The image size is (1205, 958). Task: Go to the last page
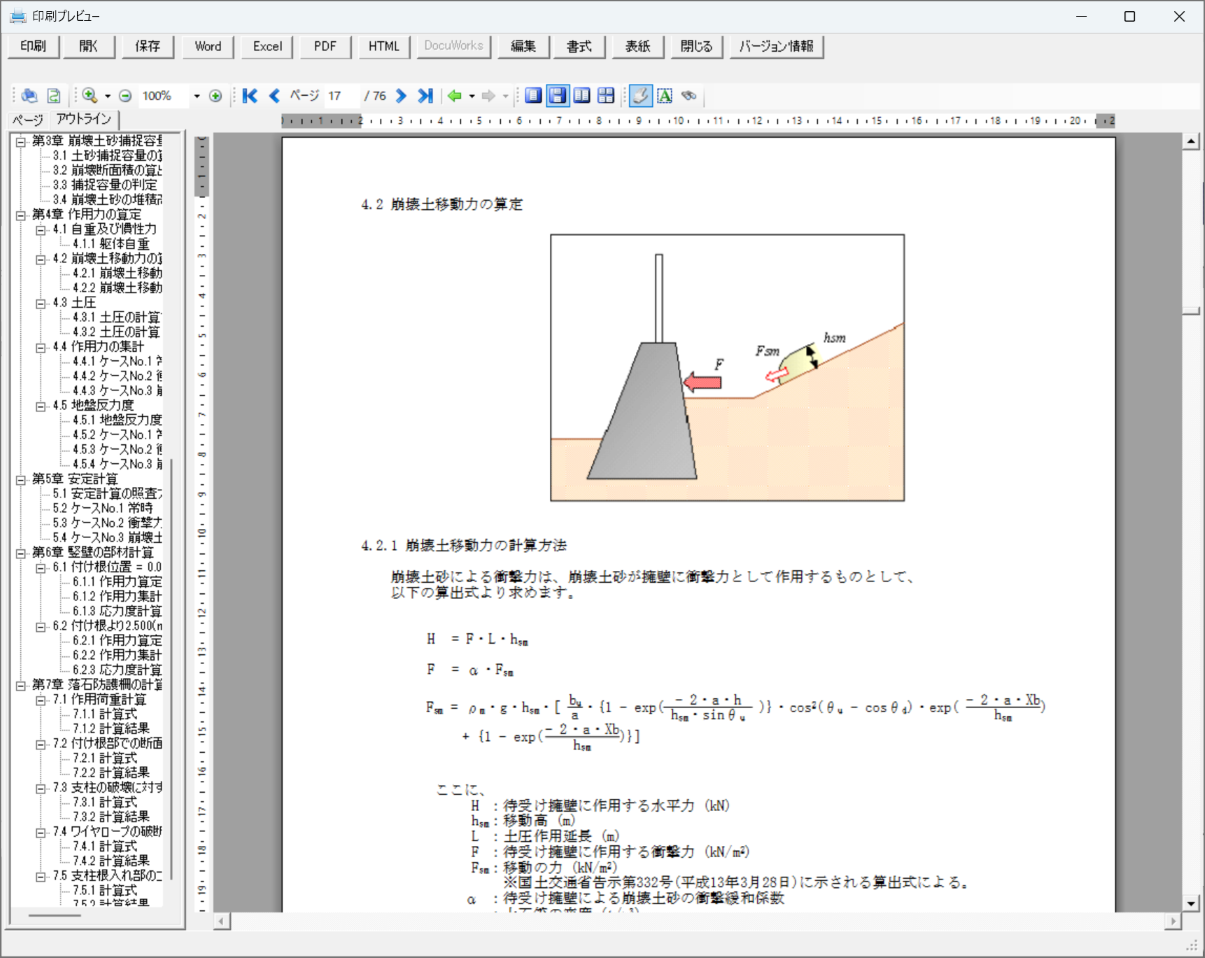click(x=425, y=96)
